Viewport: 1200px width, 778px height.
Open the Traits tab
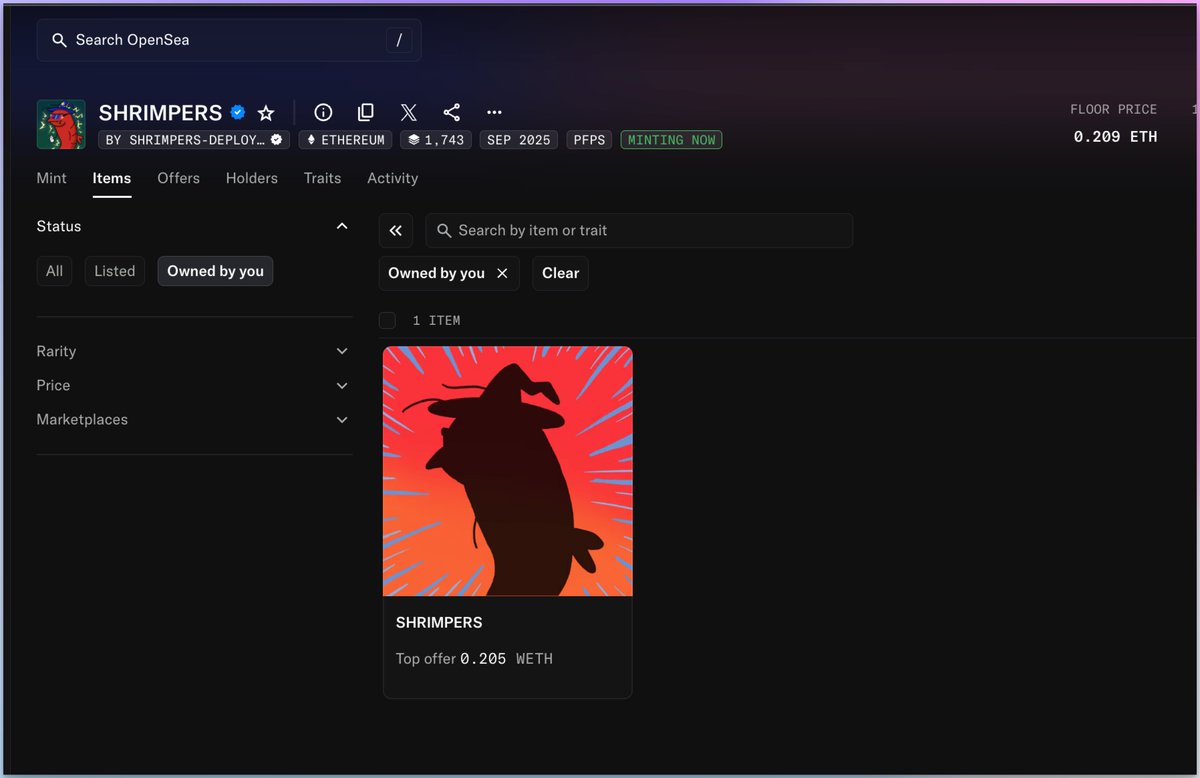[323, 178]
